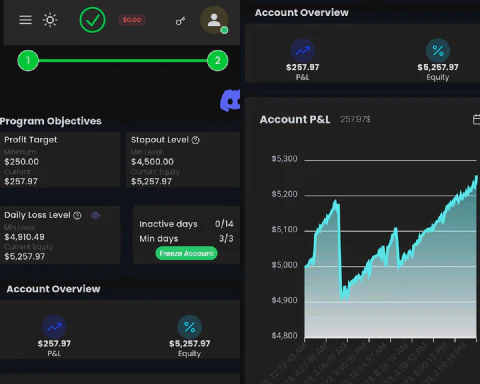
Task: Open the user profile avatar
Action: [214, 20]
